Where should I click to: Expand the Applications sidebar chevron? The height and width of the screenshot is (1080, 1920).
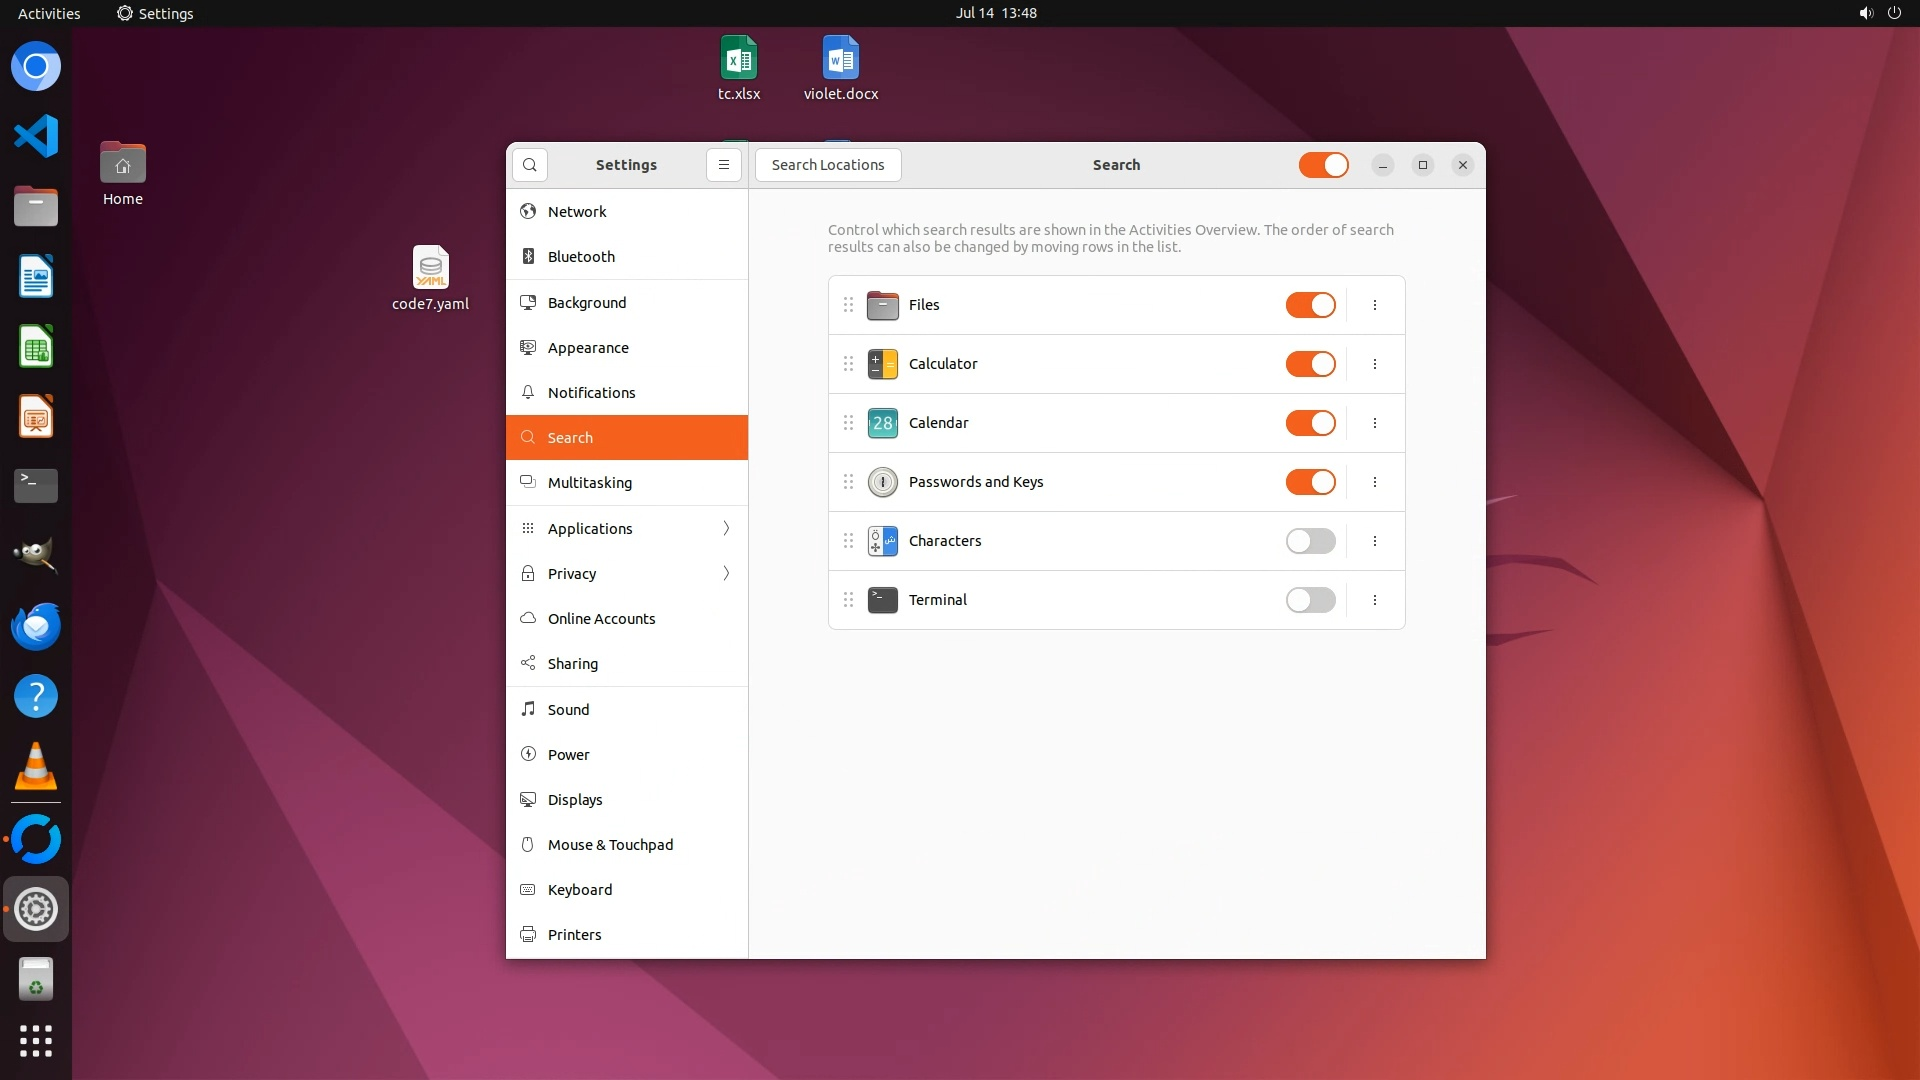(x=726, y=528)
